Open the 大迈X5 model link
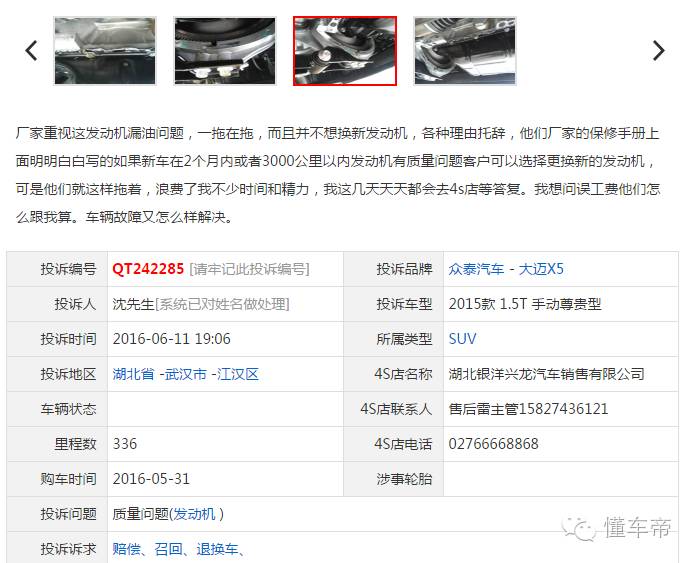Viewport: 695px width, 563px height. click(541, 269)
